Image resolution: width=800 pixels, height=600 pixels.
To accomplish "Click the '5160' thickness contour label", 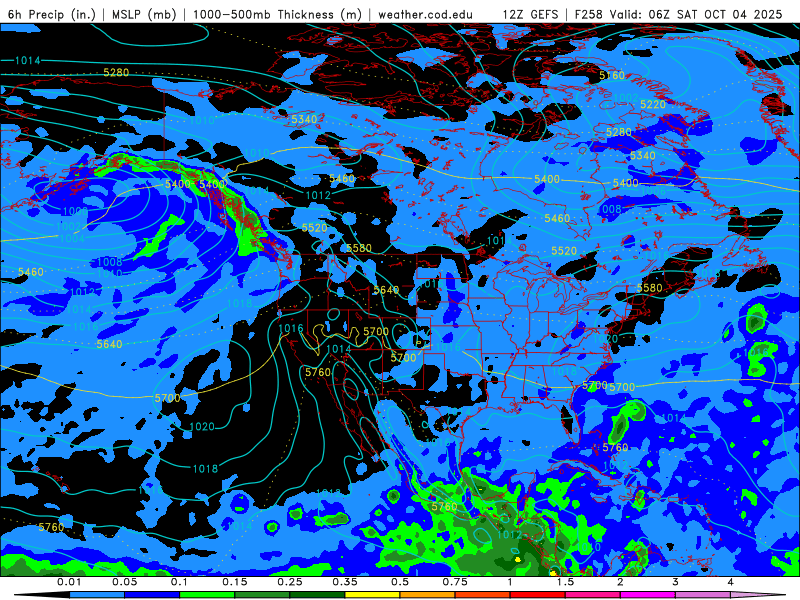I will (x=611, y=76).
